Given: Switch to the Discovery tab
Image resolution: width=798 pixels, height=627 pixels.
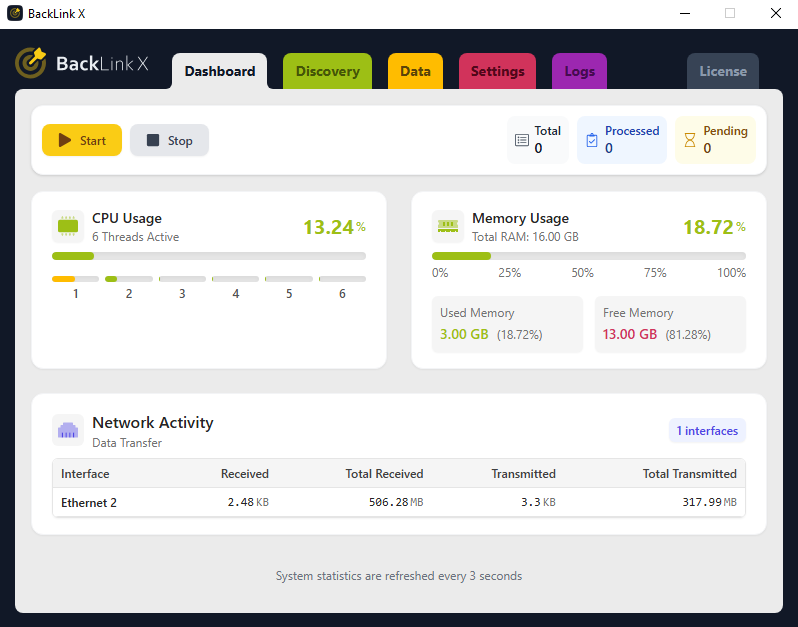Looking at the screenshot, I should 327,71.
